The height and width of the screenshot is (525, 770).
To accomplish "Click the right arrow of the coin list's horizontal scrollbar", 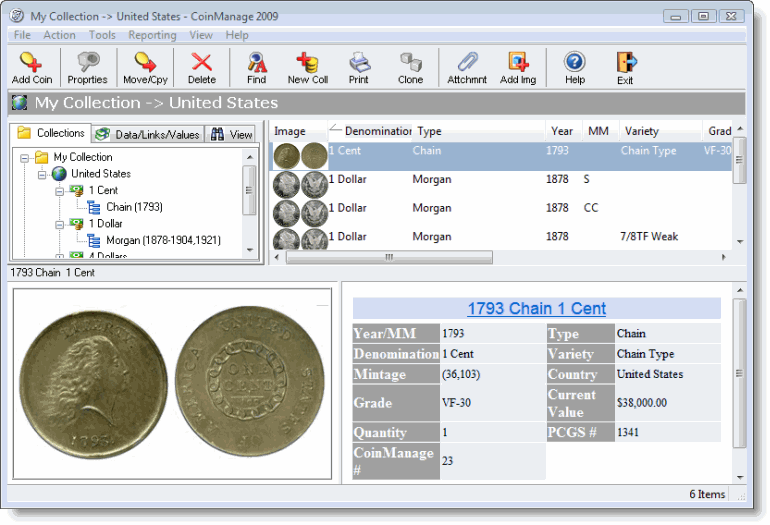I will pos(723,257).
